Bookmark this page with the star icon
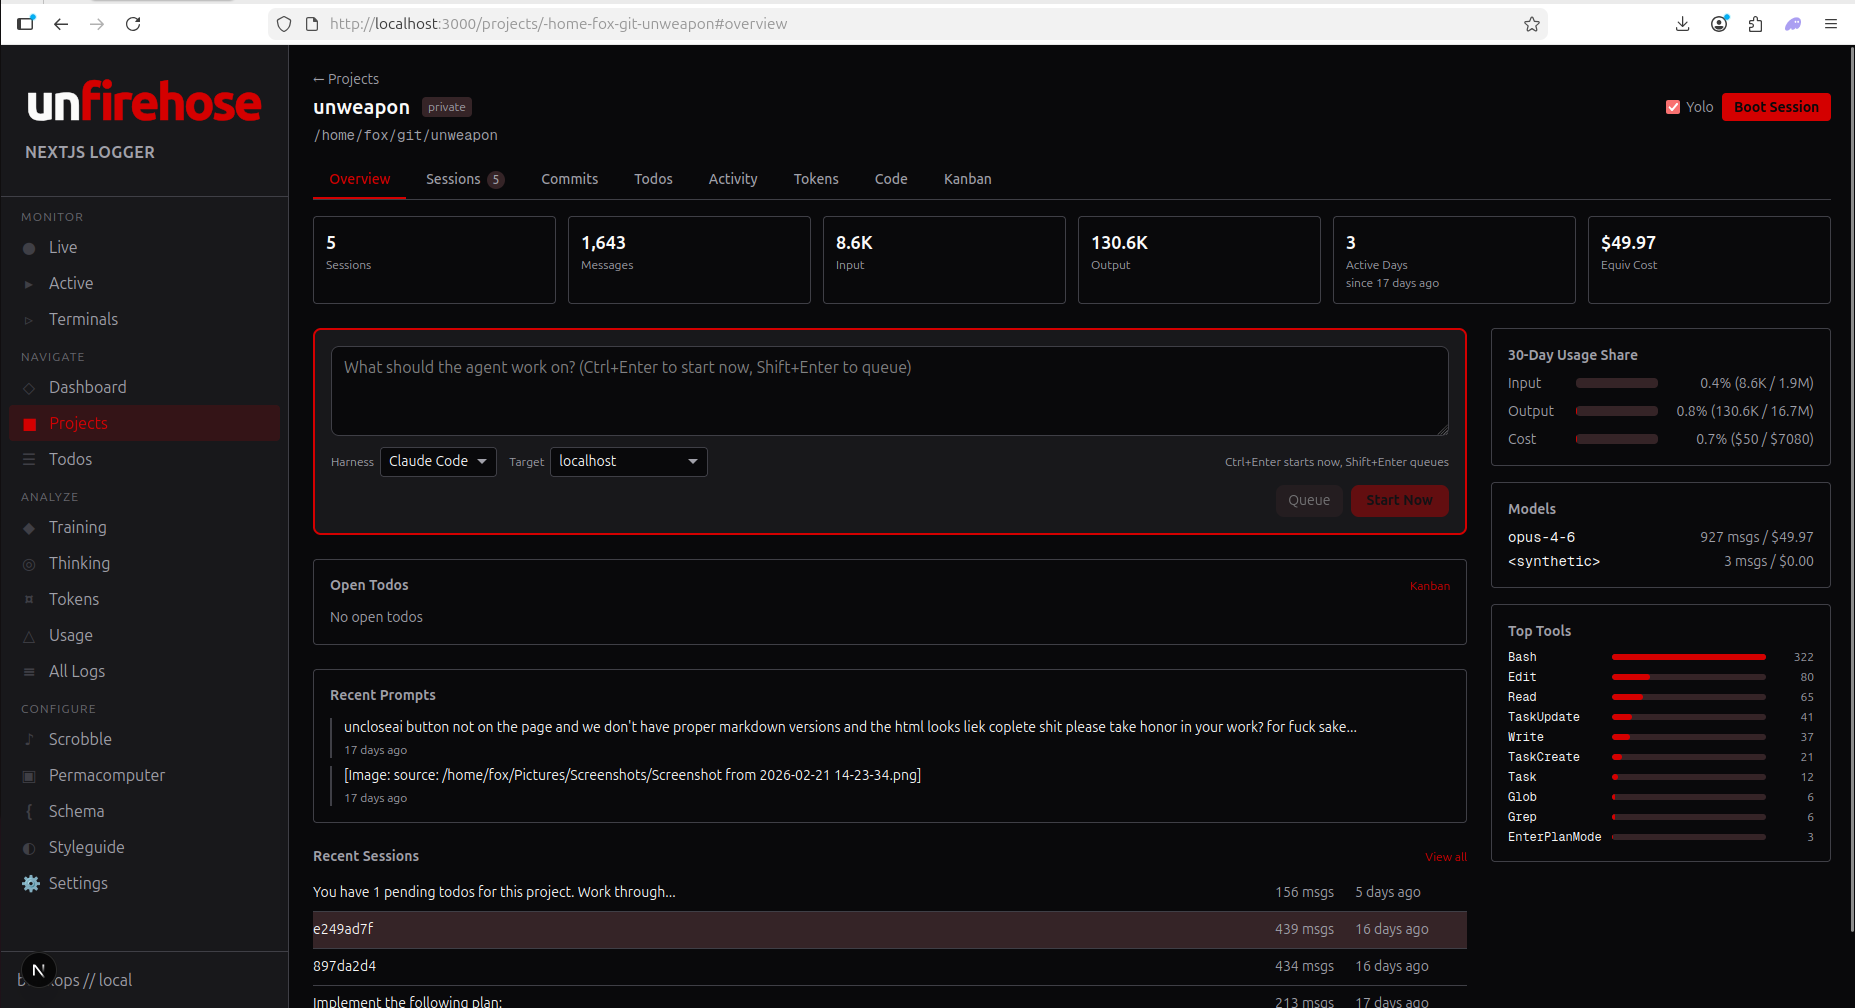Image resolution: width=1855 pixels, height=1008 pixels. 1531,24
